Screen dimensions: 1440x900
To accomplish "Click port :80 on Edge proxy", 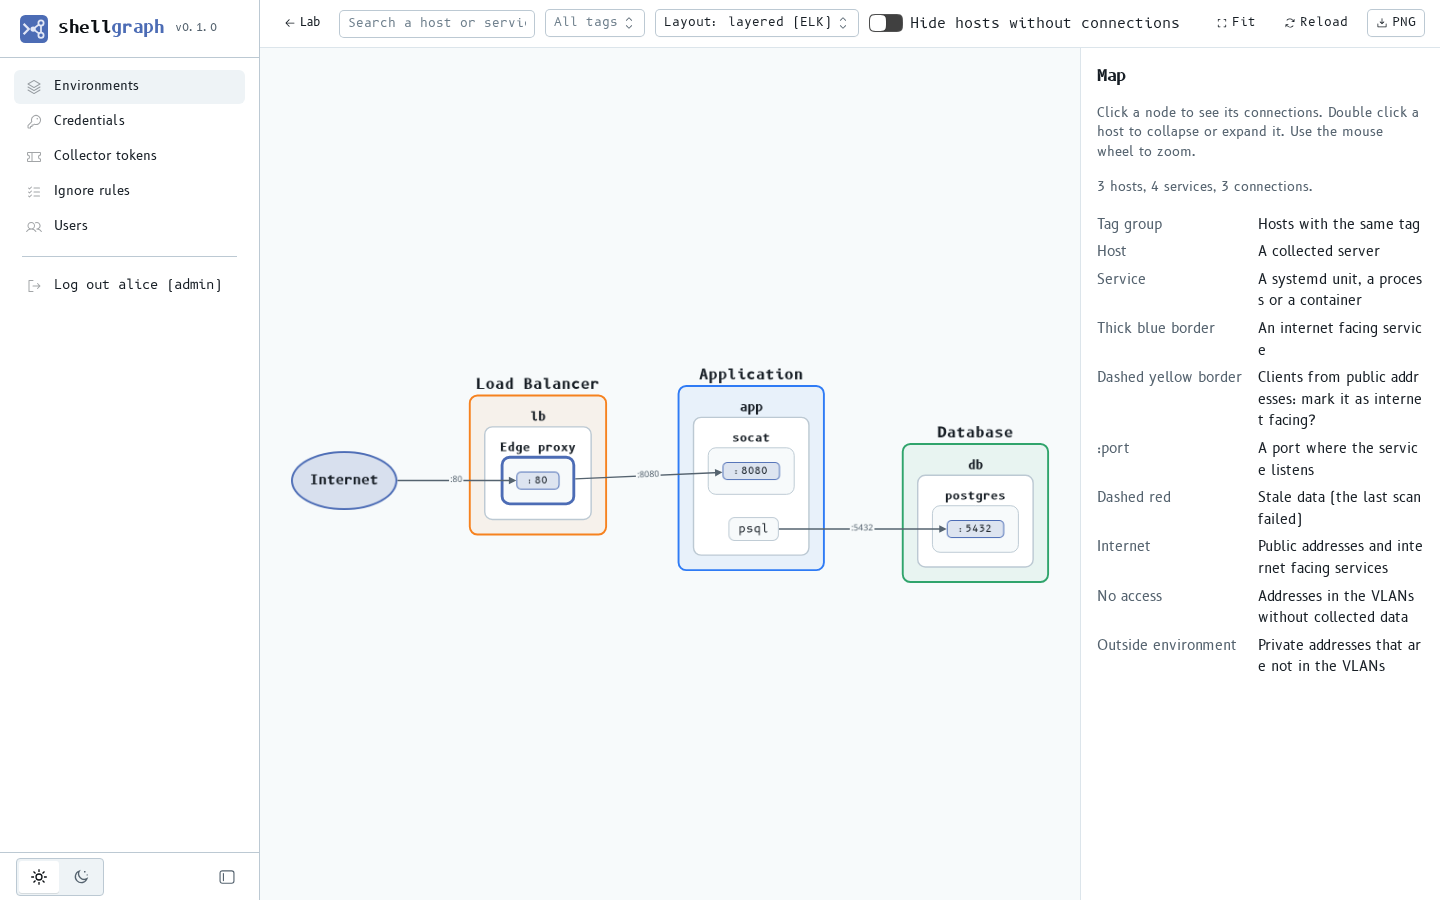I will click(x=538, y=480).
